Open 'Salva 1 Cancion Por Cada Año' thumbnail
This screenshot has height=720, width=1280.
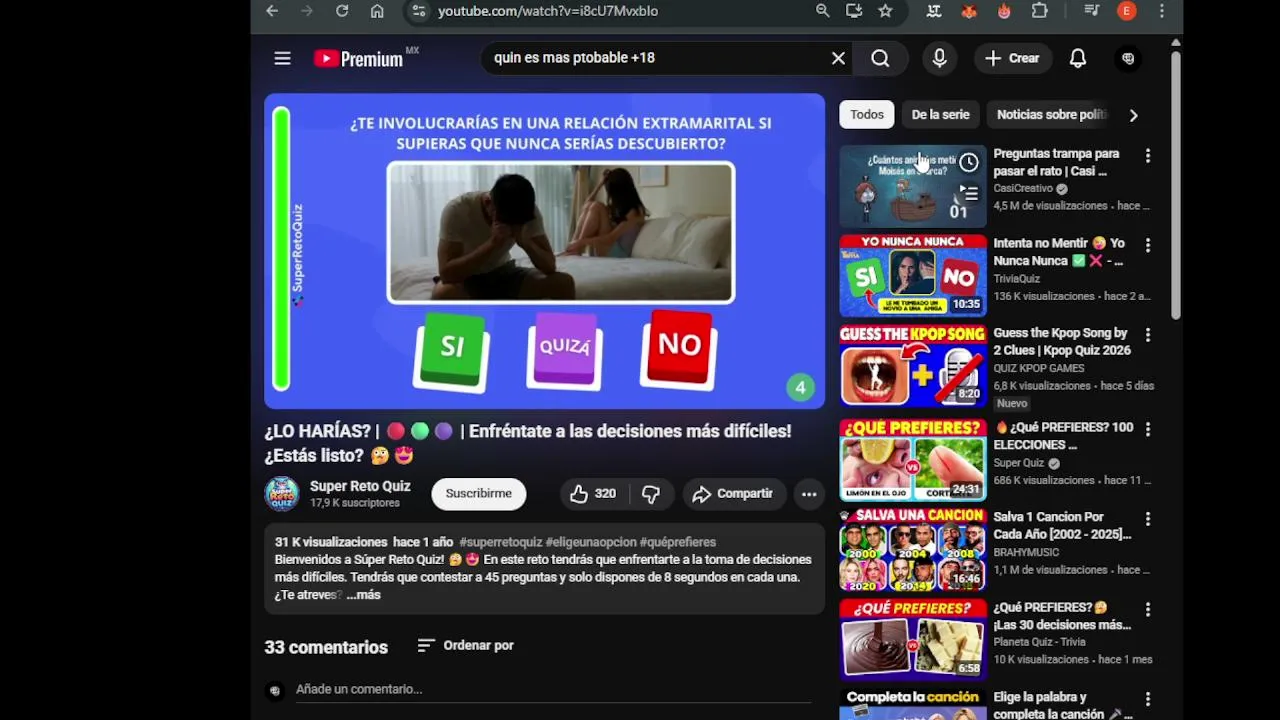913,550
